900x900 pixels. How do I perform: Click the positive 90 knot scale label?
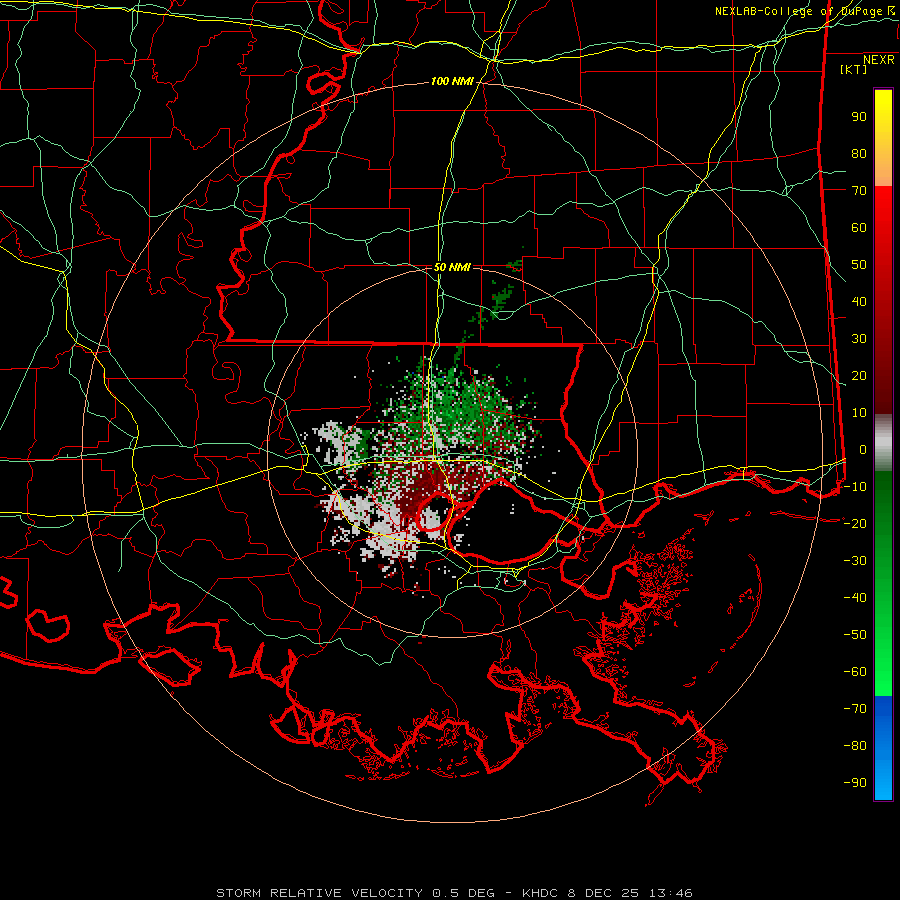point(859,117)
